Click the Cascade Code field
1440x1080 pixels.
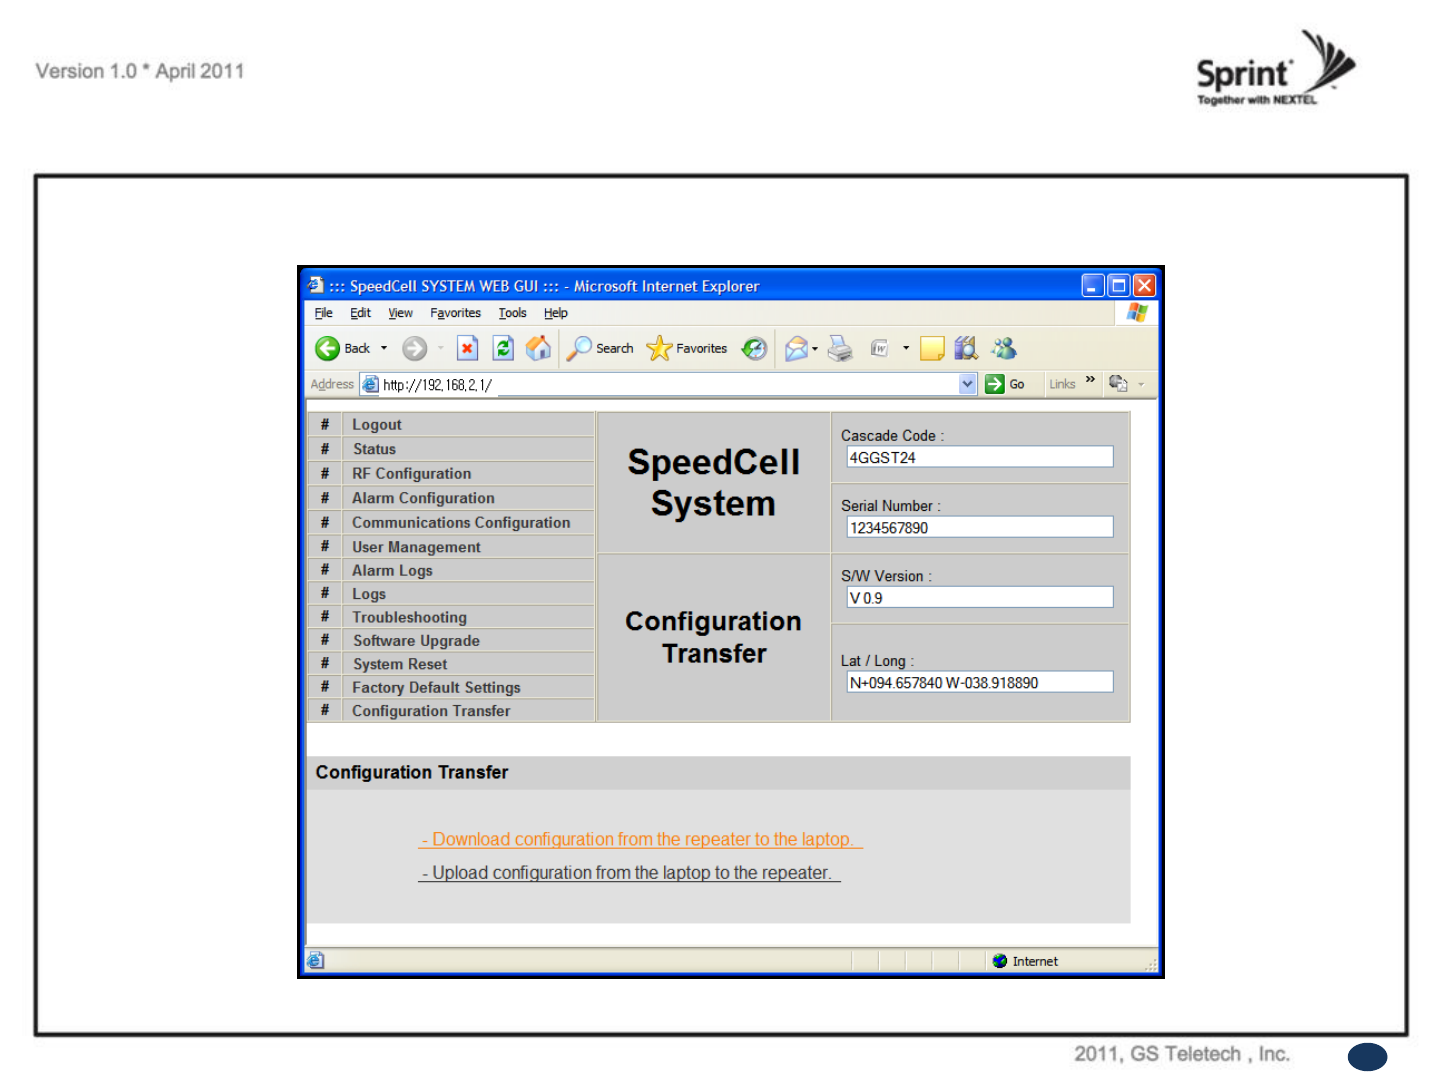pyautogui.click(x=979, y=457)
